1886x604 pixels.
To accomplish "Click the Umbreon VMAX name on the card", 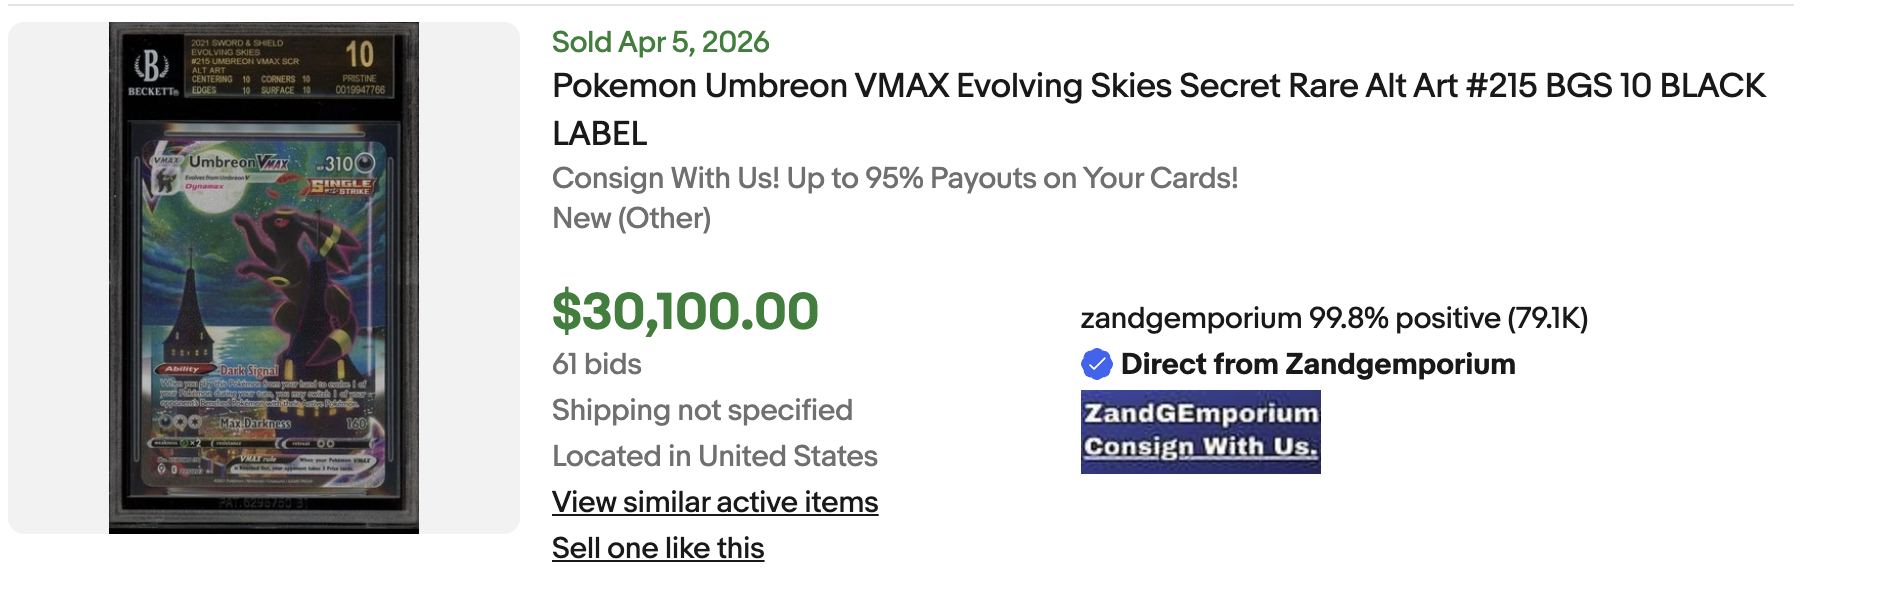I will 238,162.
